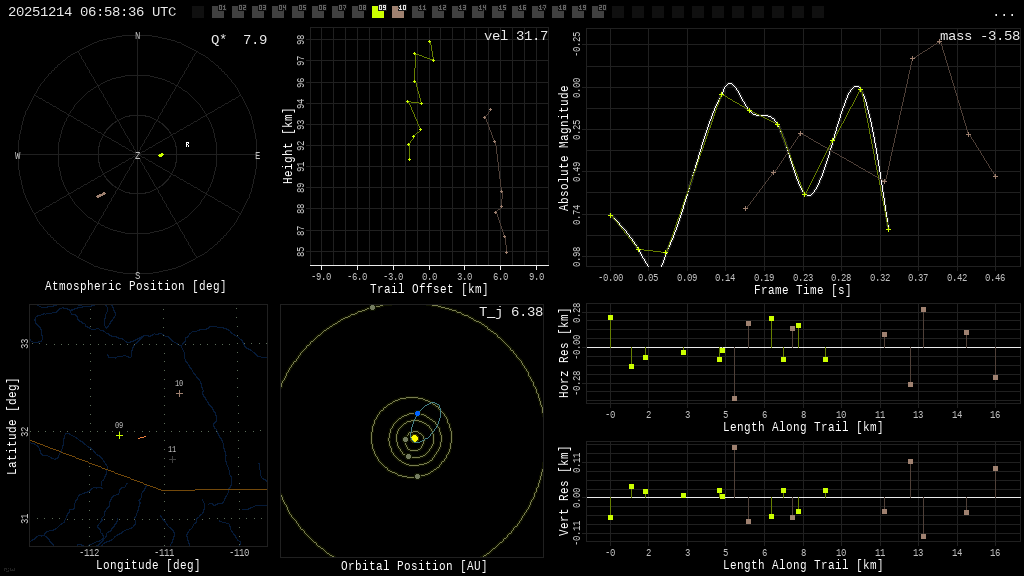Screen dimensions: 1024x576
Task: Click the station 09 cross marker on map
Action: click(119, 435)
